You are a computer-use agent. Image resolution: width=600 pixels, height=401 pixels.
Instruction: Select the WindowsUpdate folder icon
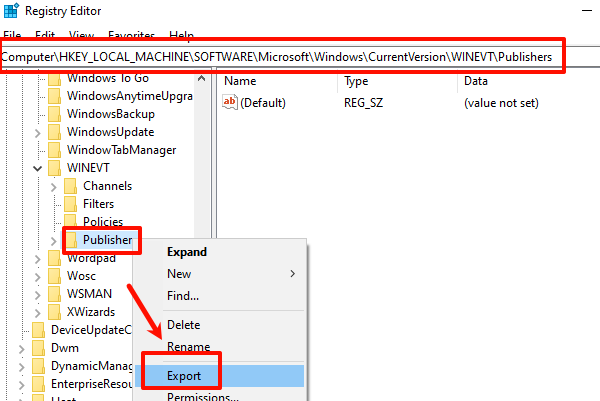(54, 132)
